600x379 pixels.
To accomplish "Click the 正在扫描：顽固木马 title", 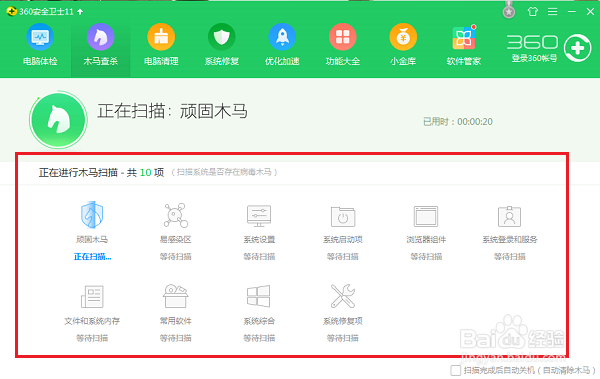I will tap(172, 111).
